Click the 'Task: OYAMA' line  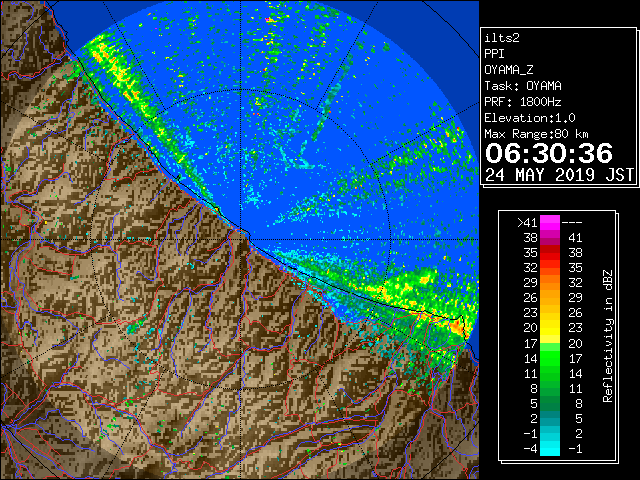pyautogui.click(x=523, y=86)
